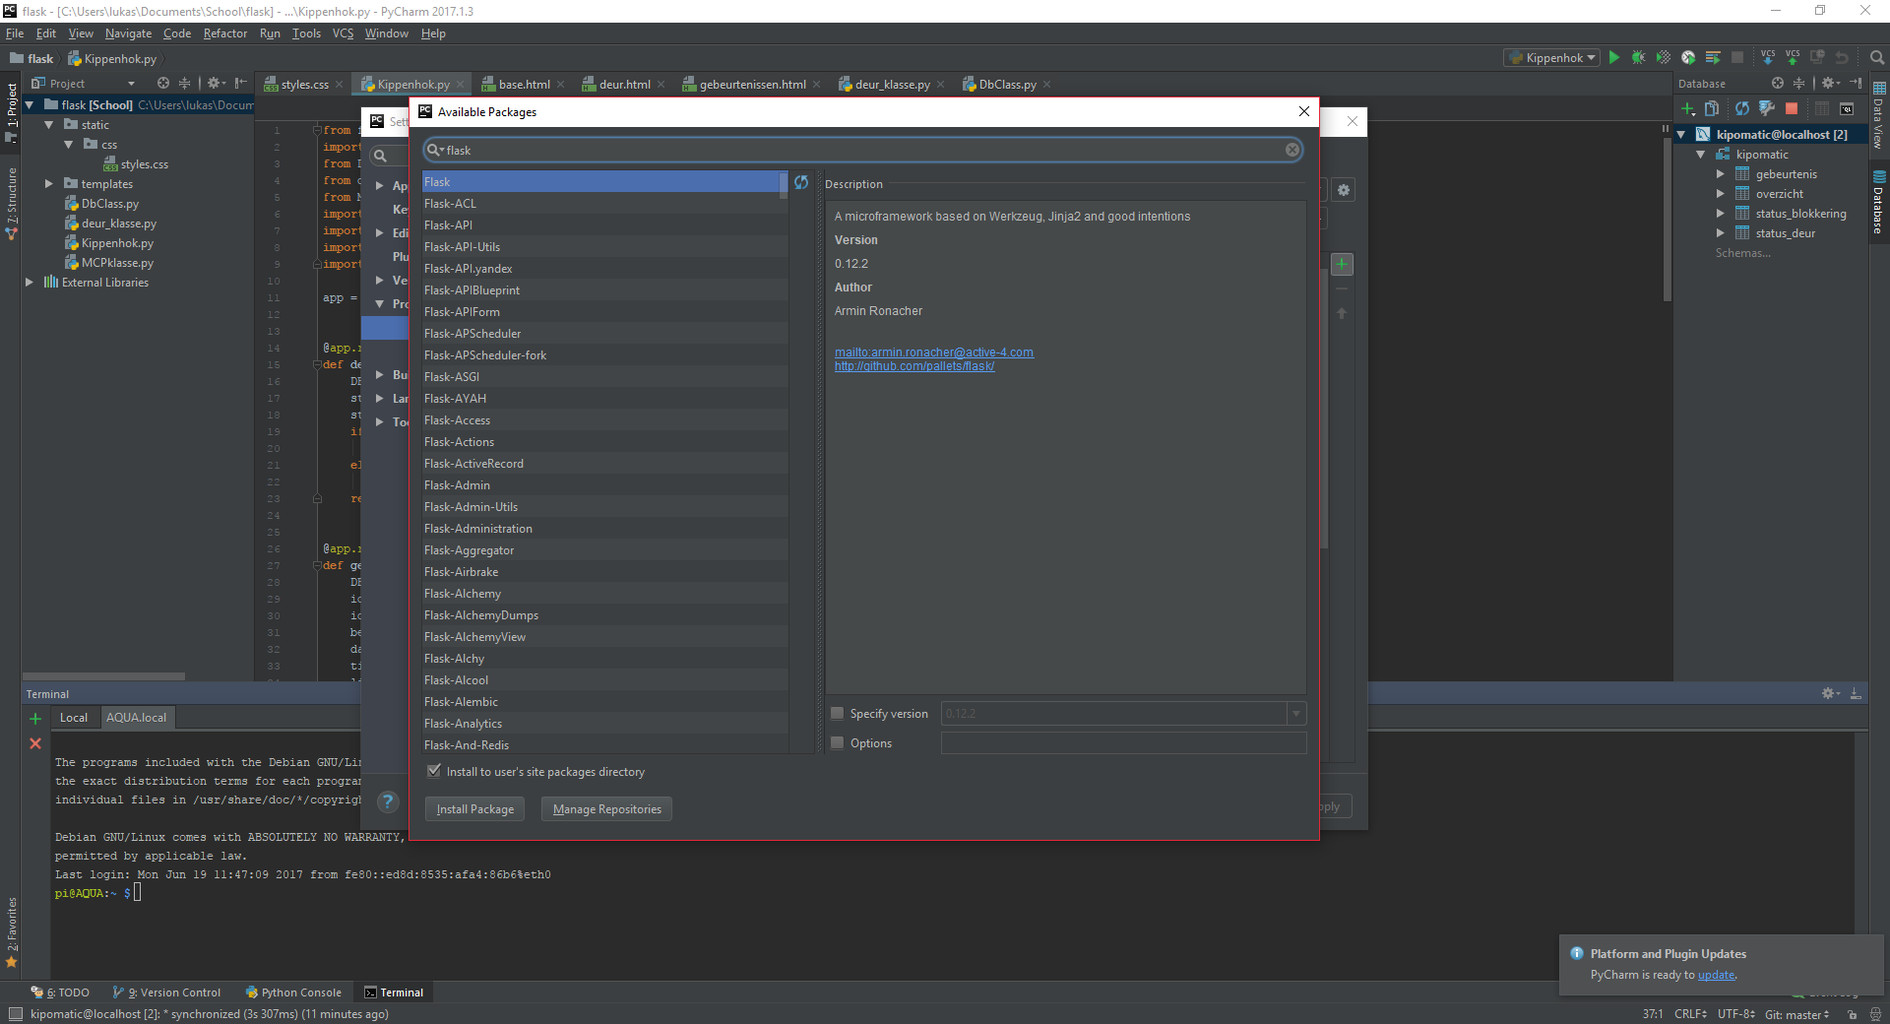Run the Kippenhok configuration
1890x1024 pixels.
click(x=1614, y=58)
